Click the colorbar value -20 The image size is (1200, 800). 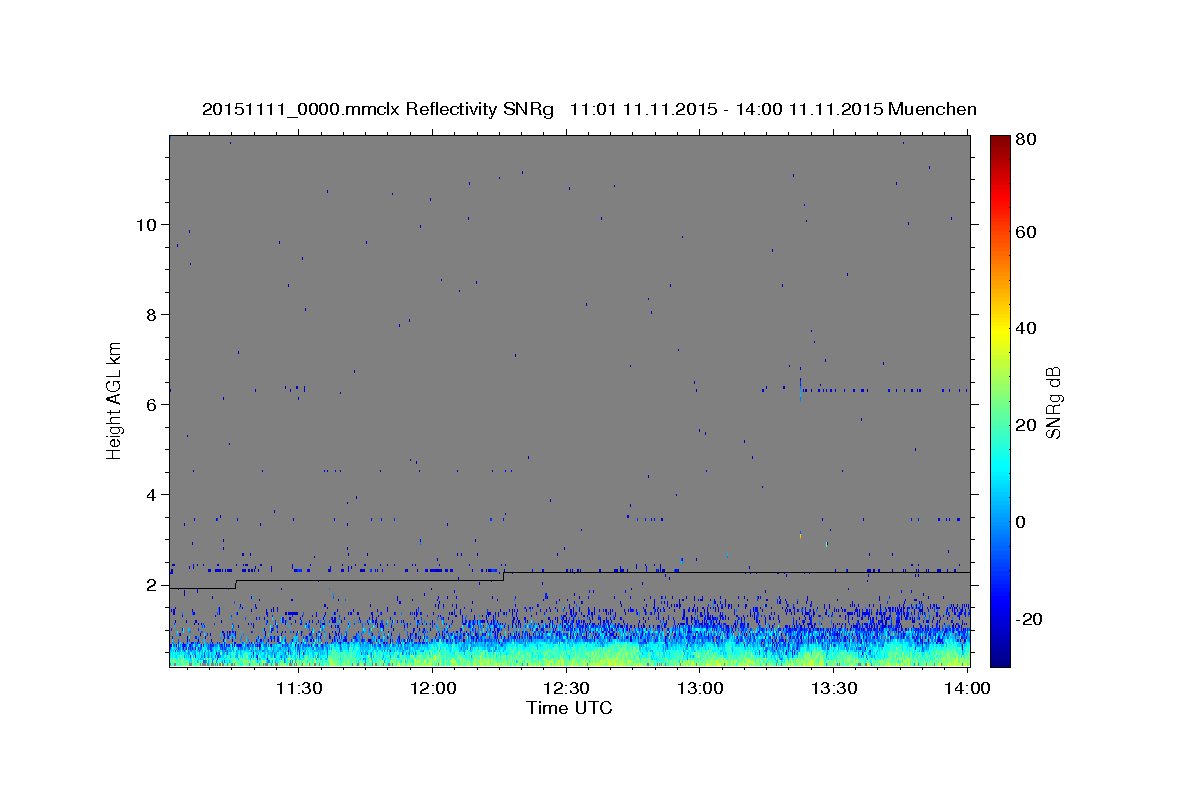pyautogui.click(x=1029, y=619)
